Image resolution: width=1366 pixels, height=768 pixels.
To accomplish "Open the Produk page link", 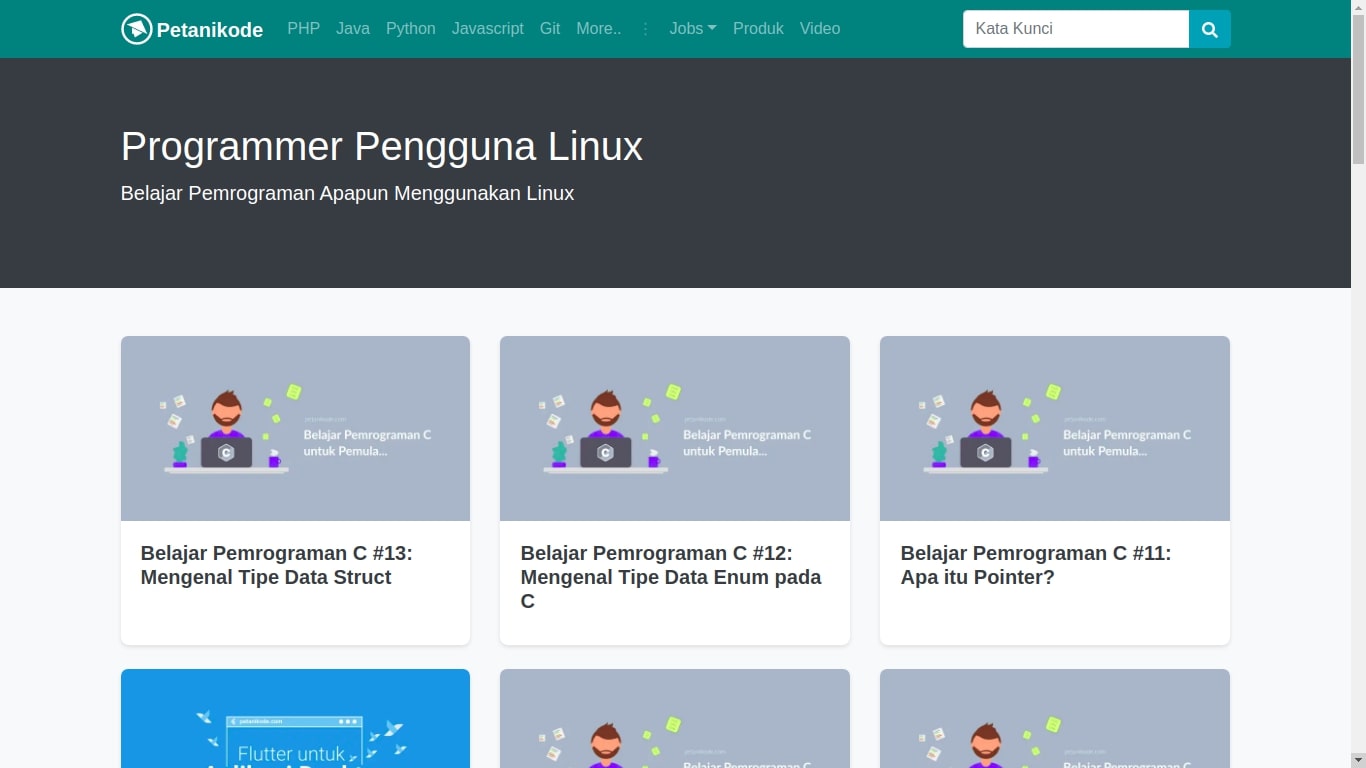I will (x=758, y=29).
